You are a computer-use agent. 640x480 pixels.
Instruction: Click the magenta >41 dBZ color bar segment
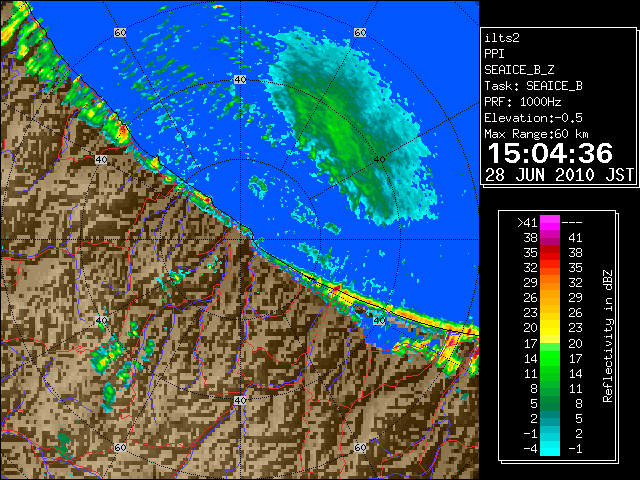(x=550, y=222)
